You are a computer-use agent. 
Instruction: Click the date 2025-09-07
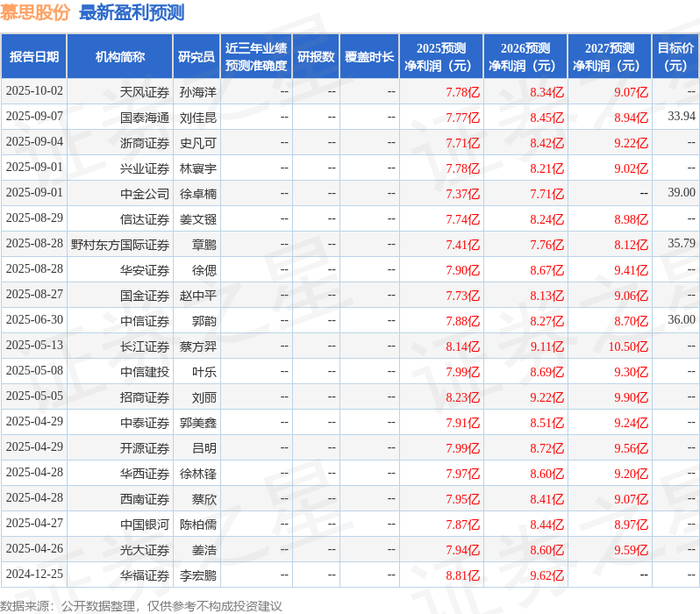click(34, 117)
